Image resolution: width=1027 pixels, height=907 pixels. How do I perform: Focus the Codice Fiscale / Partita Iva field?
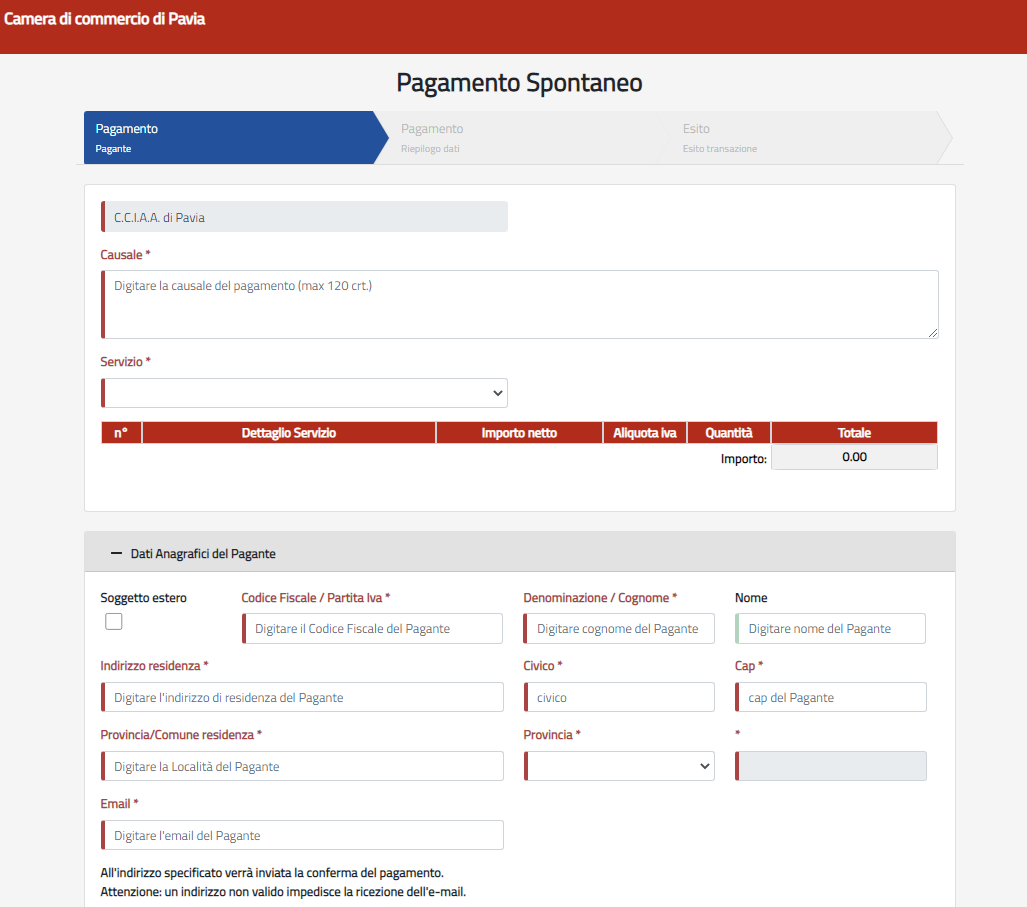pyautogui.click(x=372, y=629)
